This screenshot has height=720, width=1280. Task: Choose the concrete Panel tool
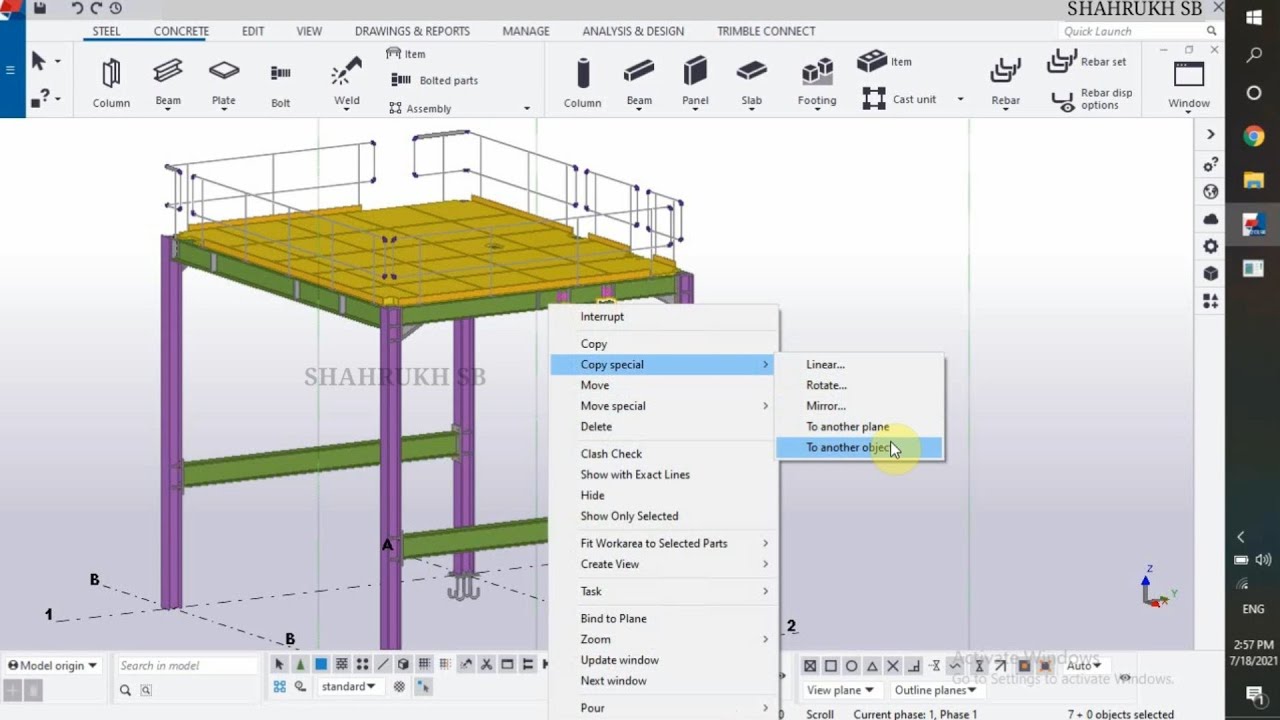tap(695, 82)
